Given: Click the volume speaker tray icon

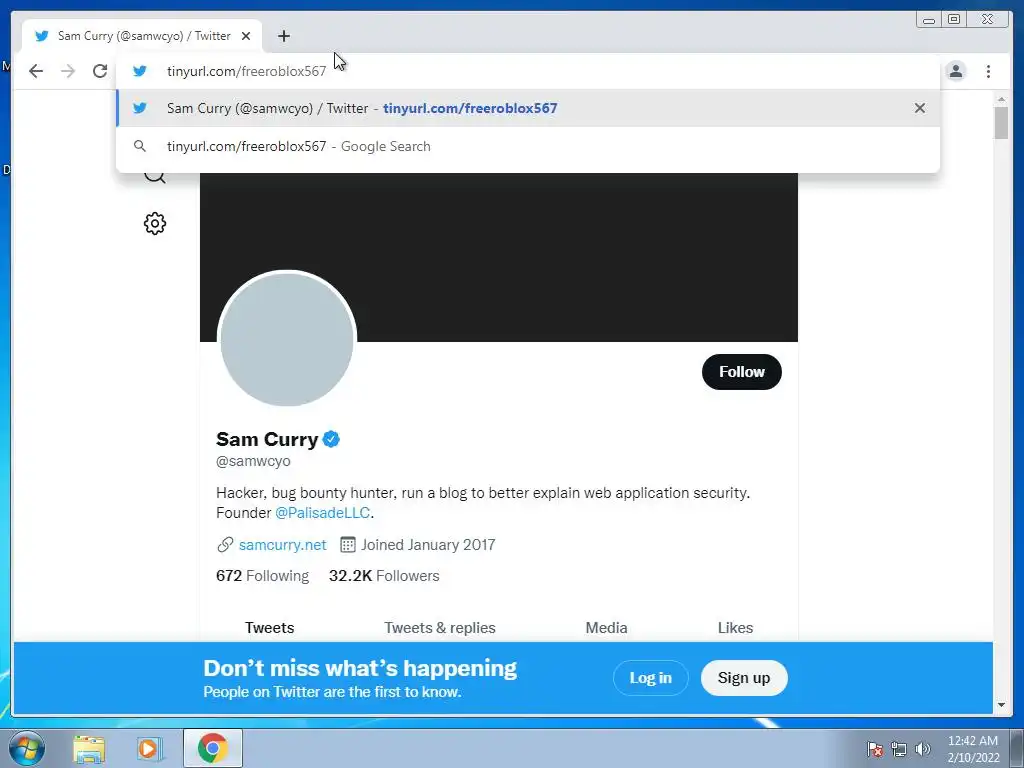Looking at the screenshot, I should [922, 749].
